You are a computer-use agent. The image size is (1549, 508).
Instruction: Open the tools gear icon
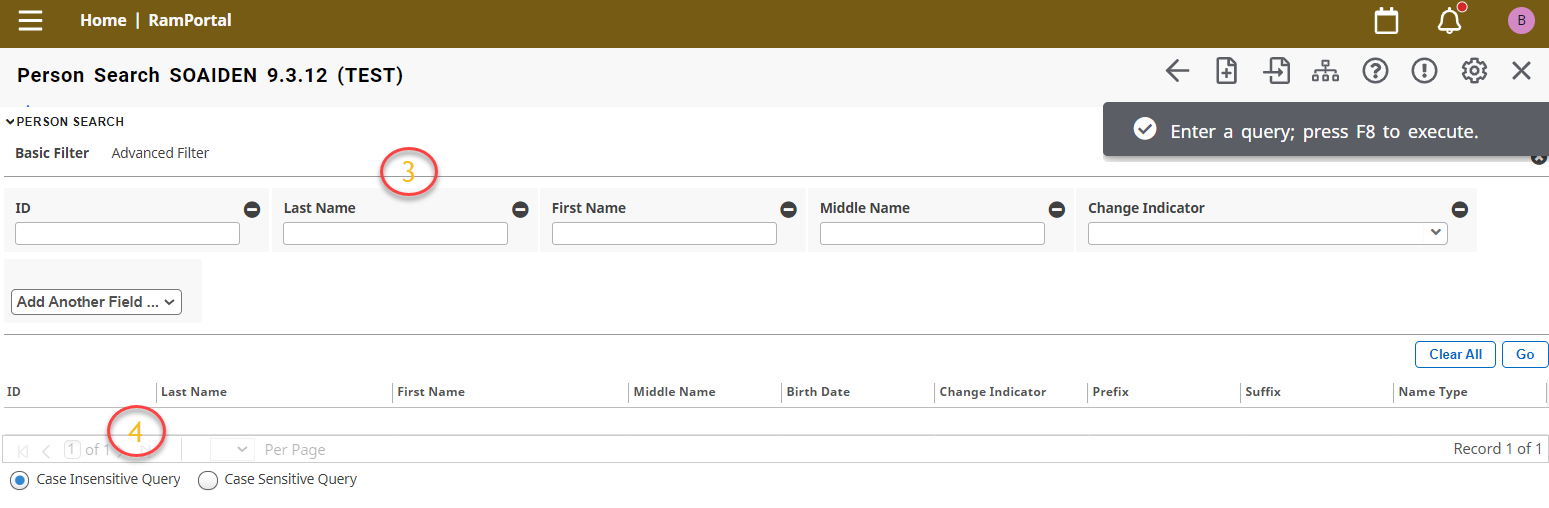tap(1474, 71)
